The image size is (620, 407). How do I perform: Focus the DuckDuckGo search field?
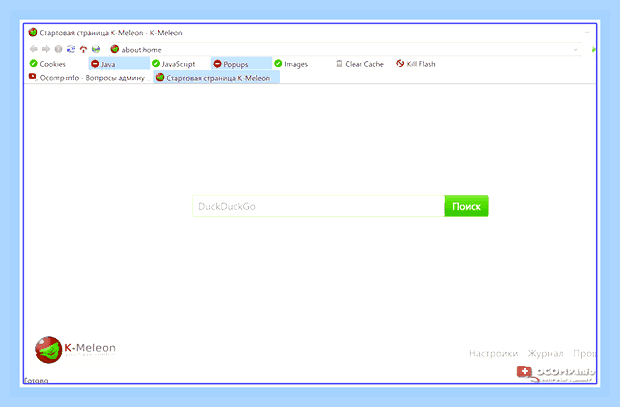[x=318, y=206]
